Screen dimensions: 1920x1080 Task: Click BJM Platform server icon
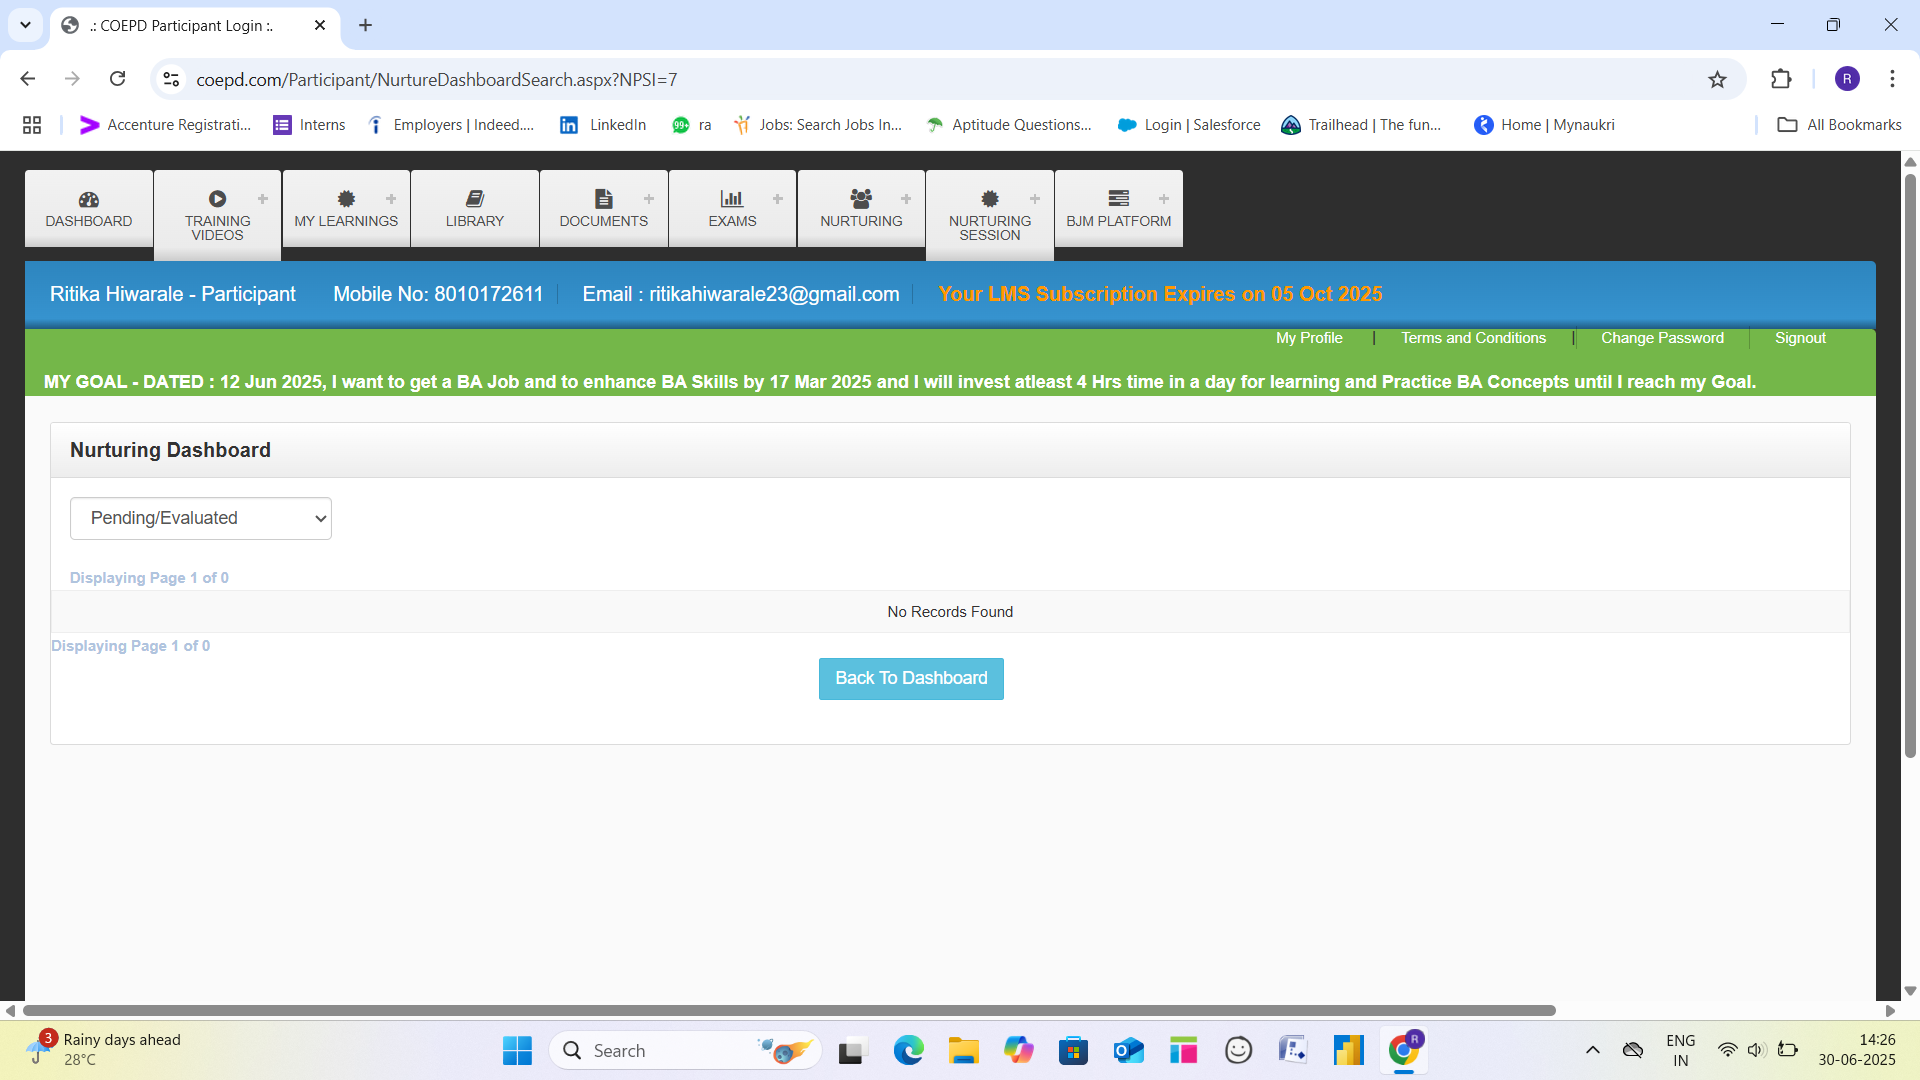[1118, 199]
